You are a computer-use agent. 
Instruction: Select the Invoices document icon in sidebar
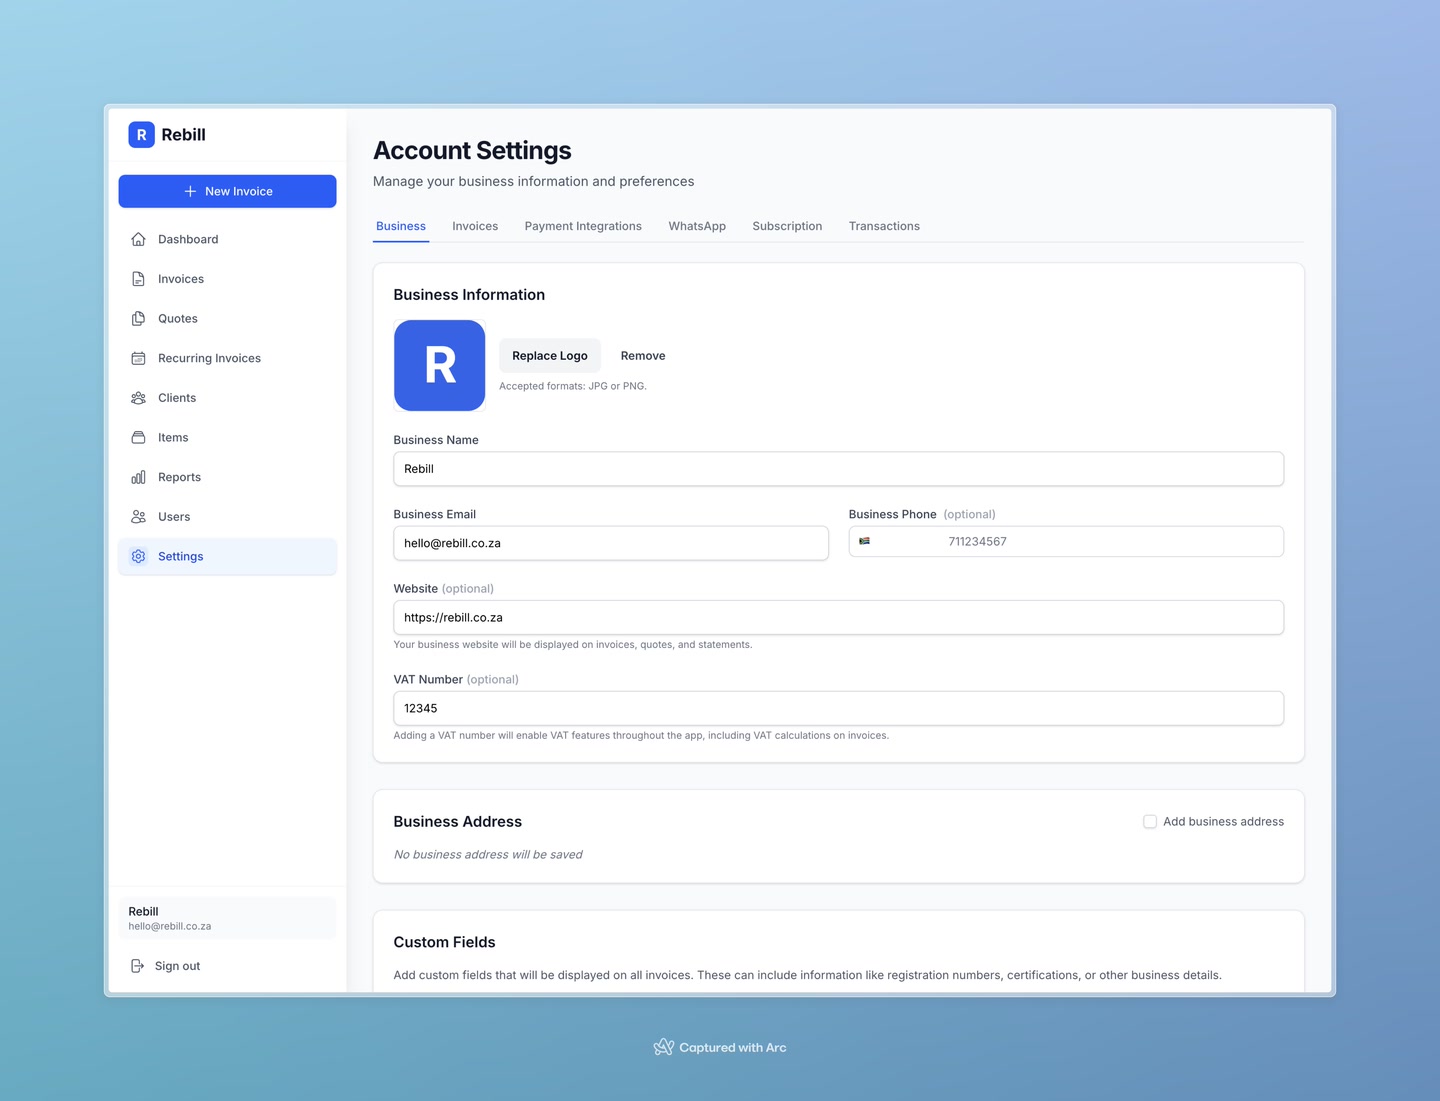138,278
